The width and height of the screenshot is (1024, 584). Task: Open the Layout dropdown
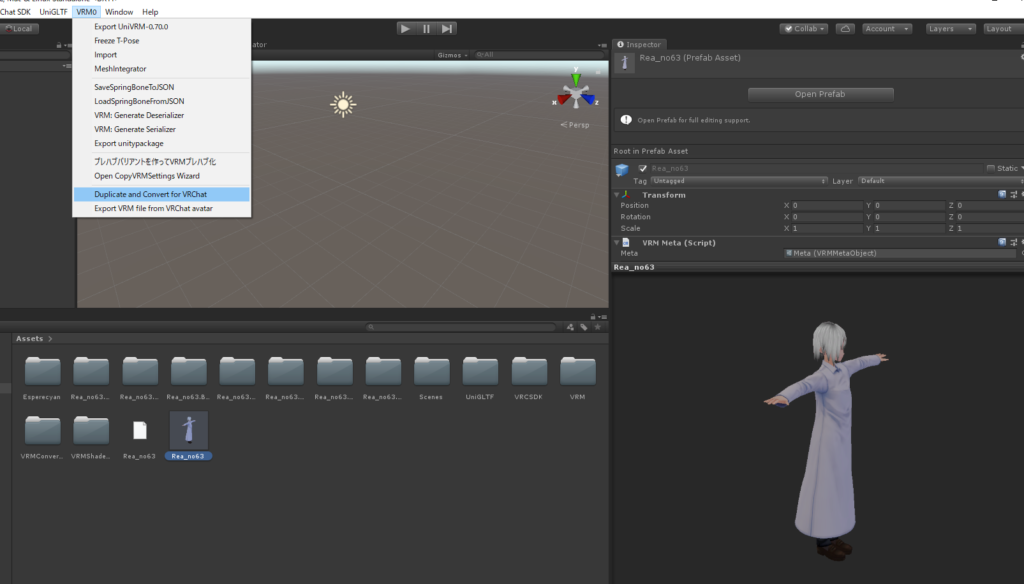pos(1002,29)
